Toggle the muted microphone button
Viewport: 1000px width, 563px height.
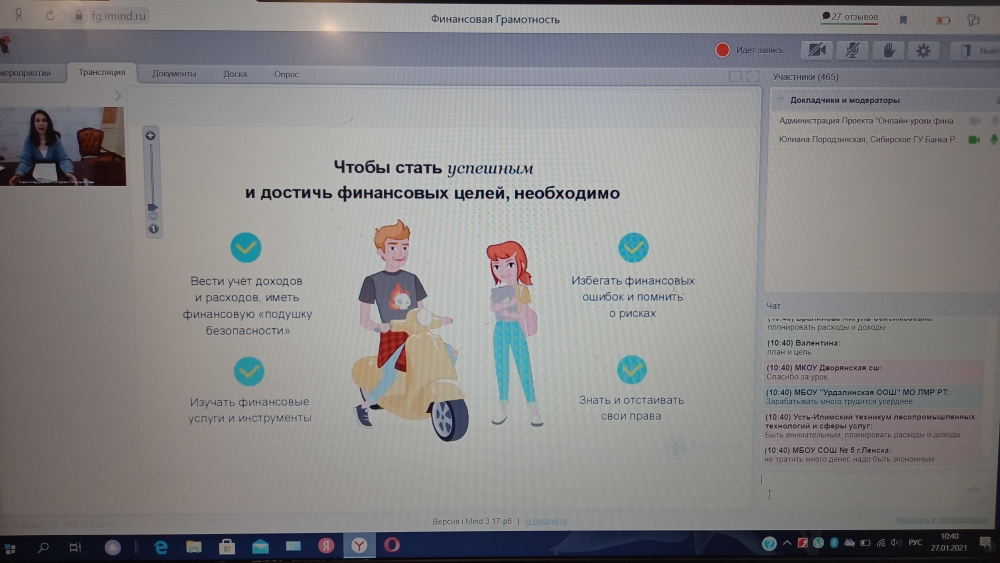(851, 50)
